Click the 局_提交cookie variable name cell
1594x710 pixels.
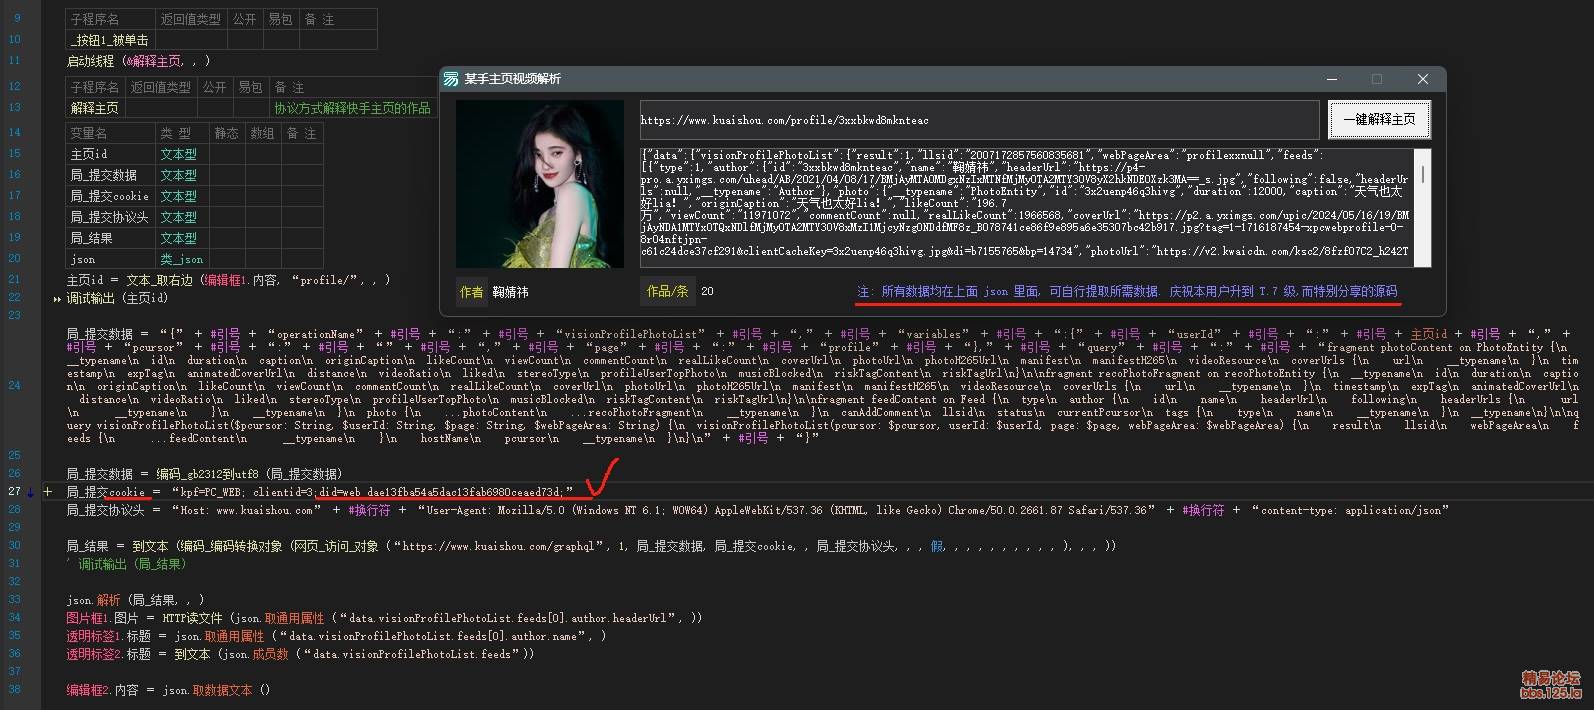109,196
